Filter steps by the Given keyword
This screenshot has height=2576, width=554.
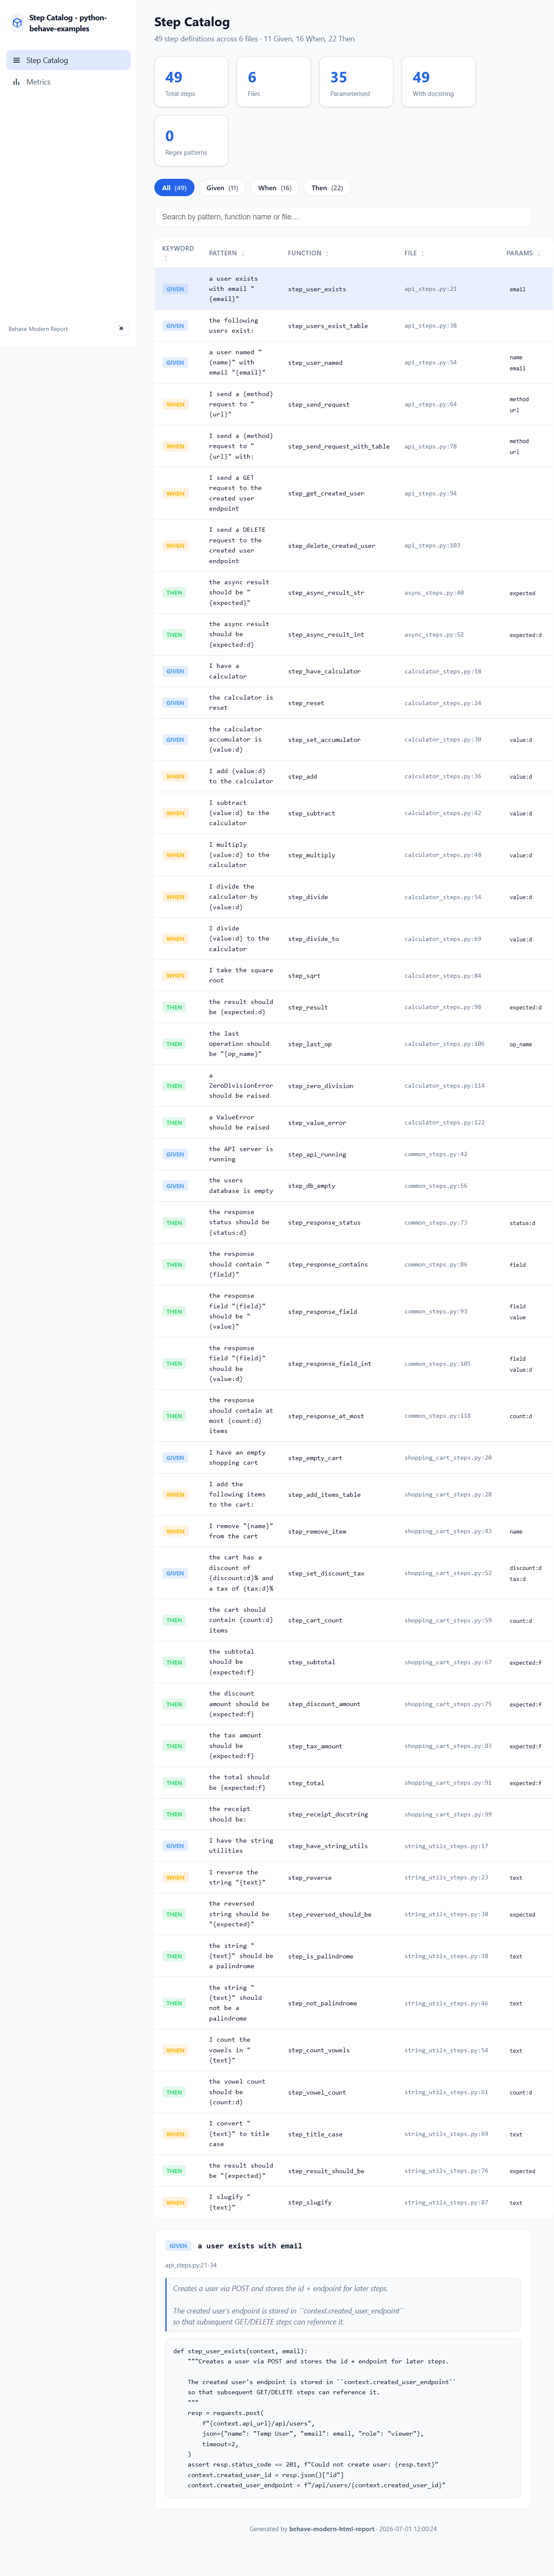click(222, 188)
